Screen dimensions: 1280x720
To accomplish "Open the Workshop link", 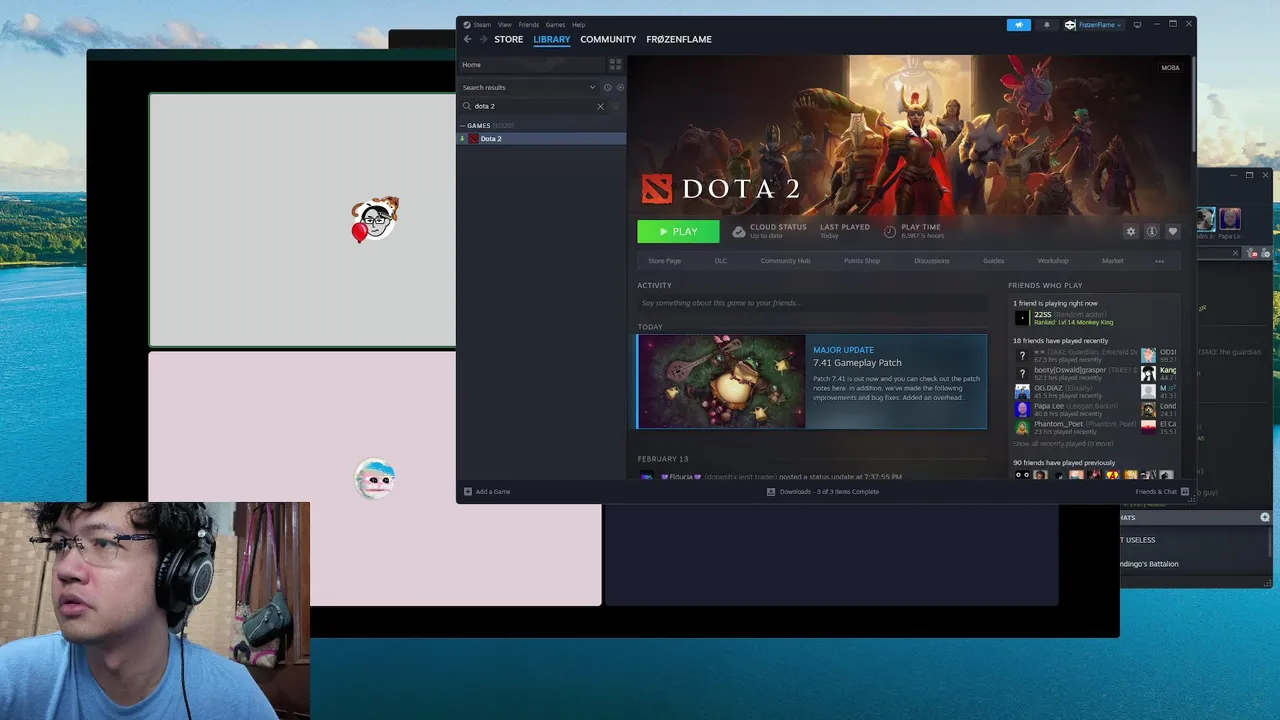I will pyautogui.click(x=1052, y=261).
